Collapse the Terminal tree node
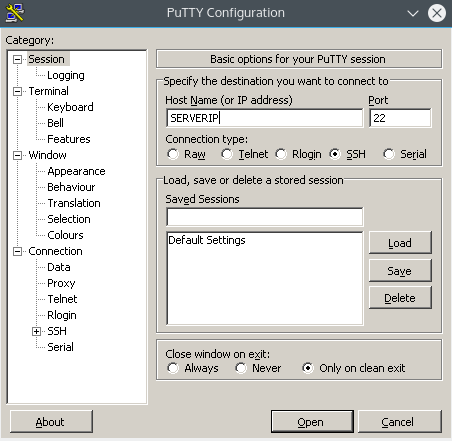 tap(17, 91)
